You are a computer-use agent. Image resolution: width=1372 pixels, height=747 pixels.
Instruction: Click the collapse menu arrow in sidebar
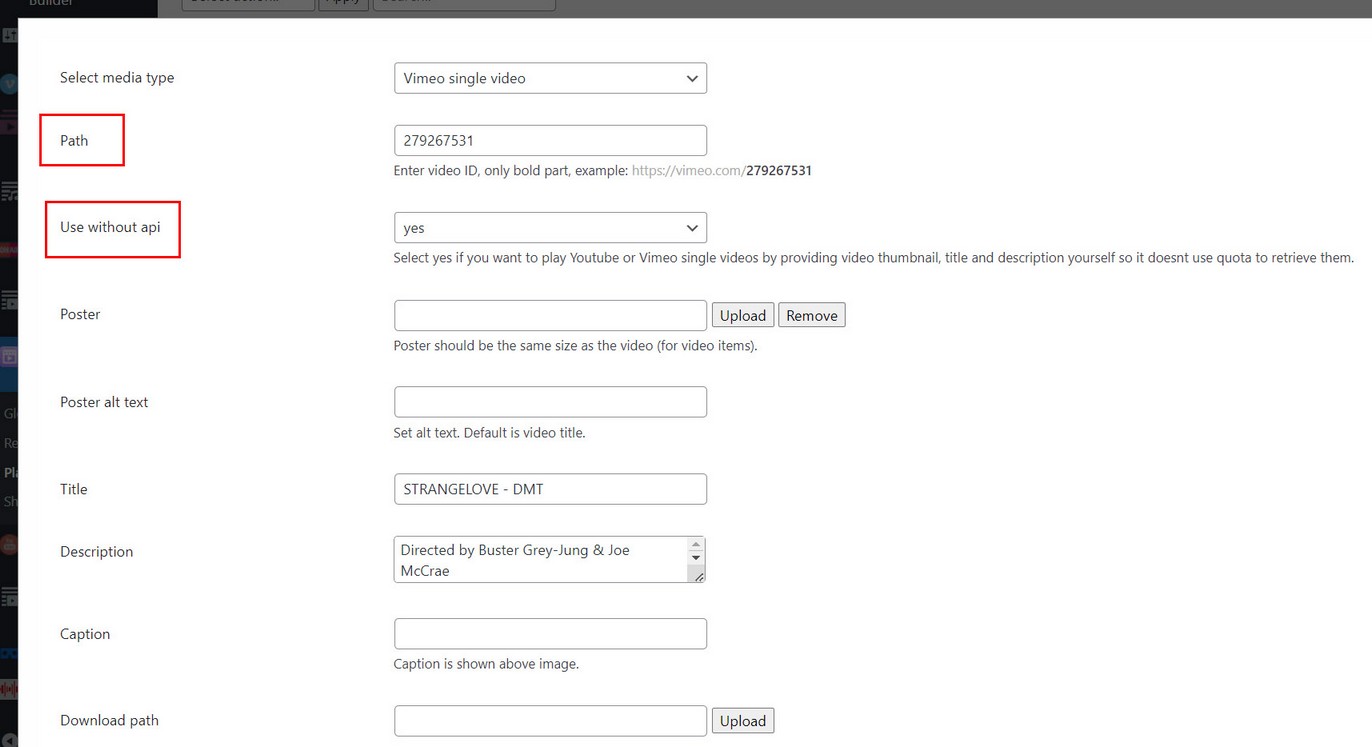coord(9,739)
